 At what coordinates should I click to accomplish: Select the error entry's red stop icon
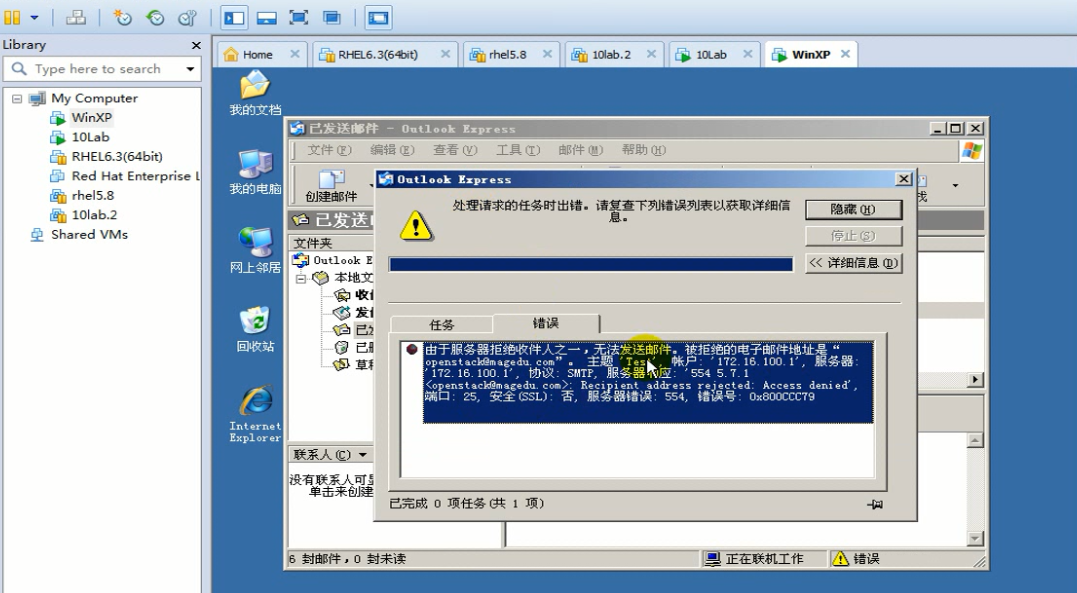click(x=411, y=349)
